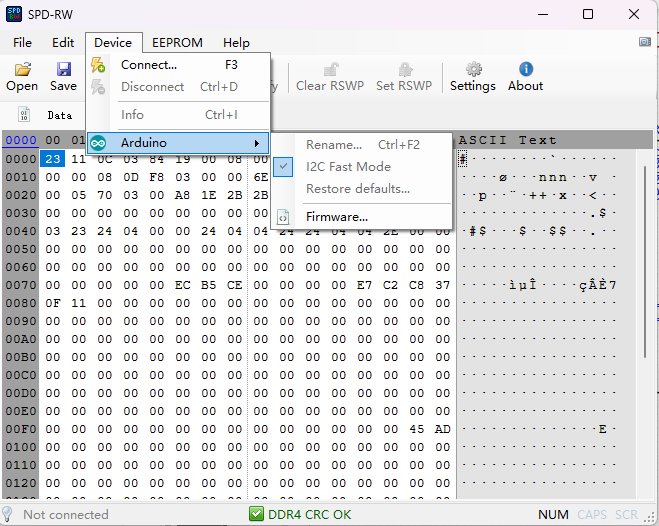This screenshot has width=659, height=526.
Task: Select byte F8 in row 0010
Action: [156, 177]
